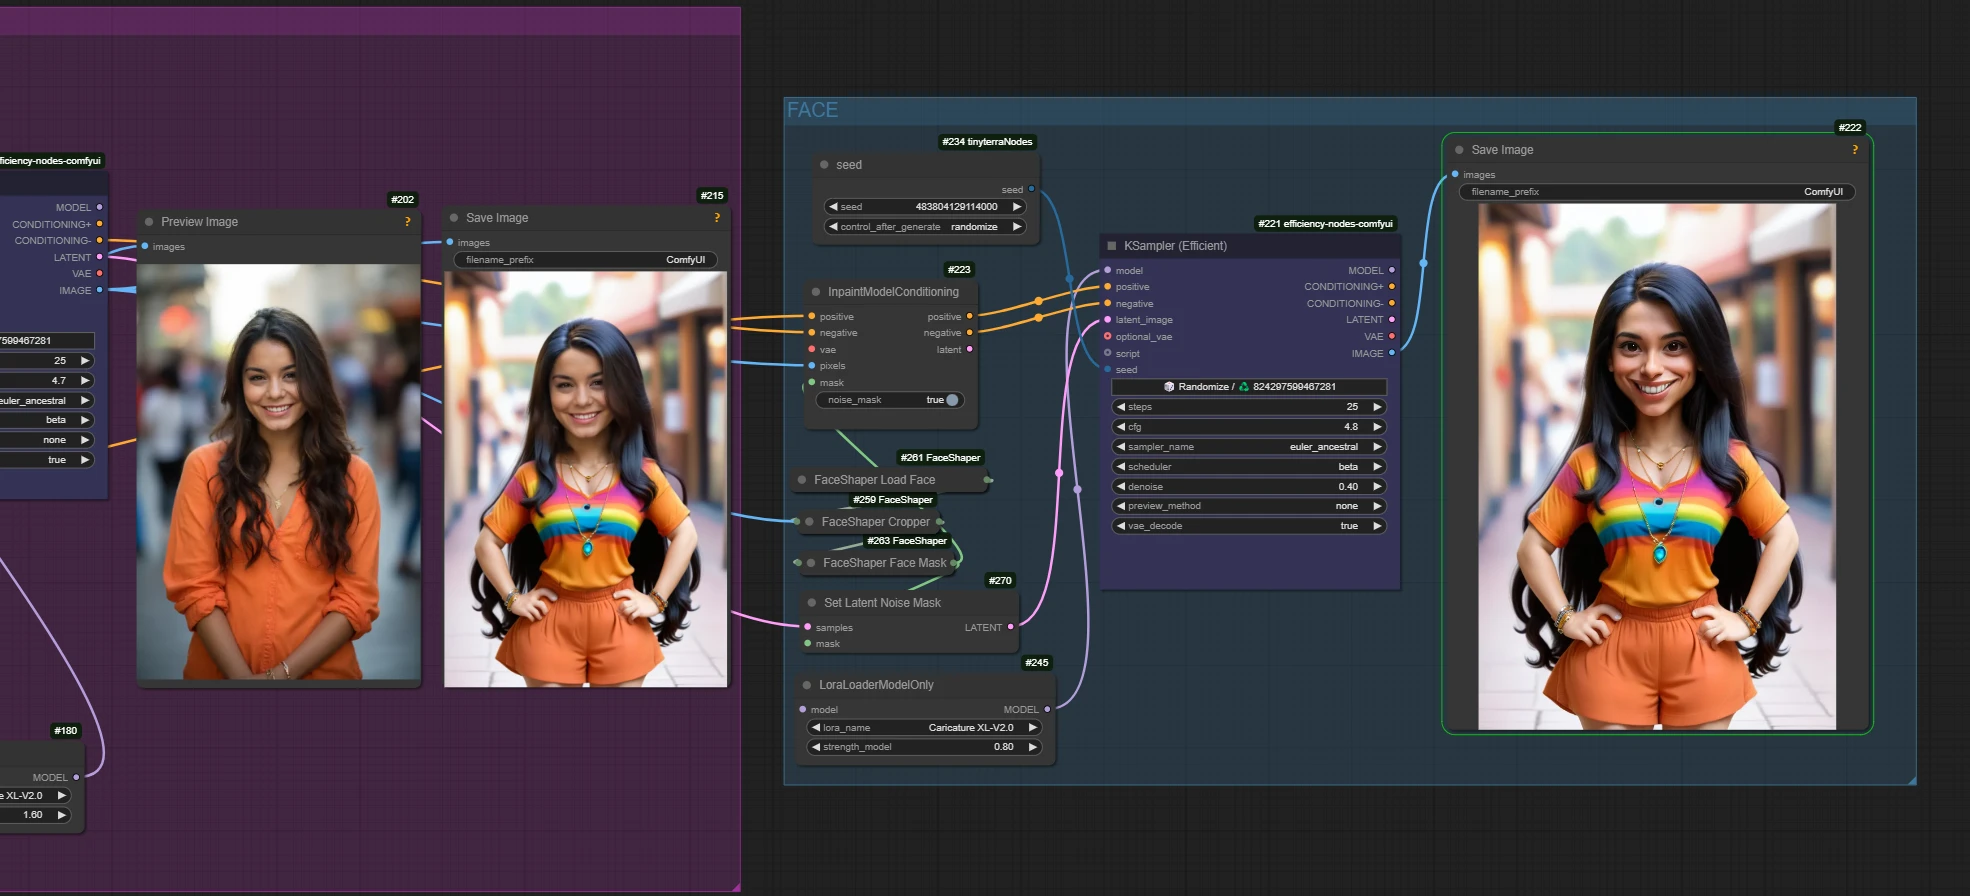
Task: Click the help icon on Preview Image node
Action: 407,222
